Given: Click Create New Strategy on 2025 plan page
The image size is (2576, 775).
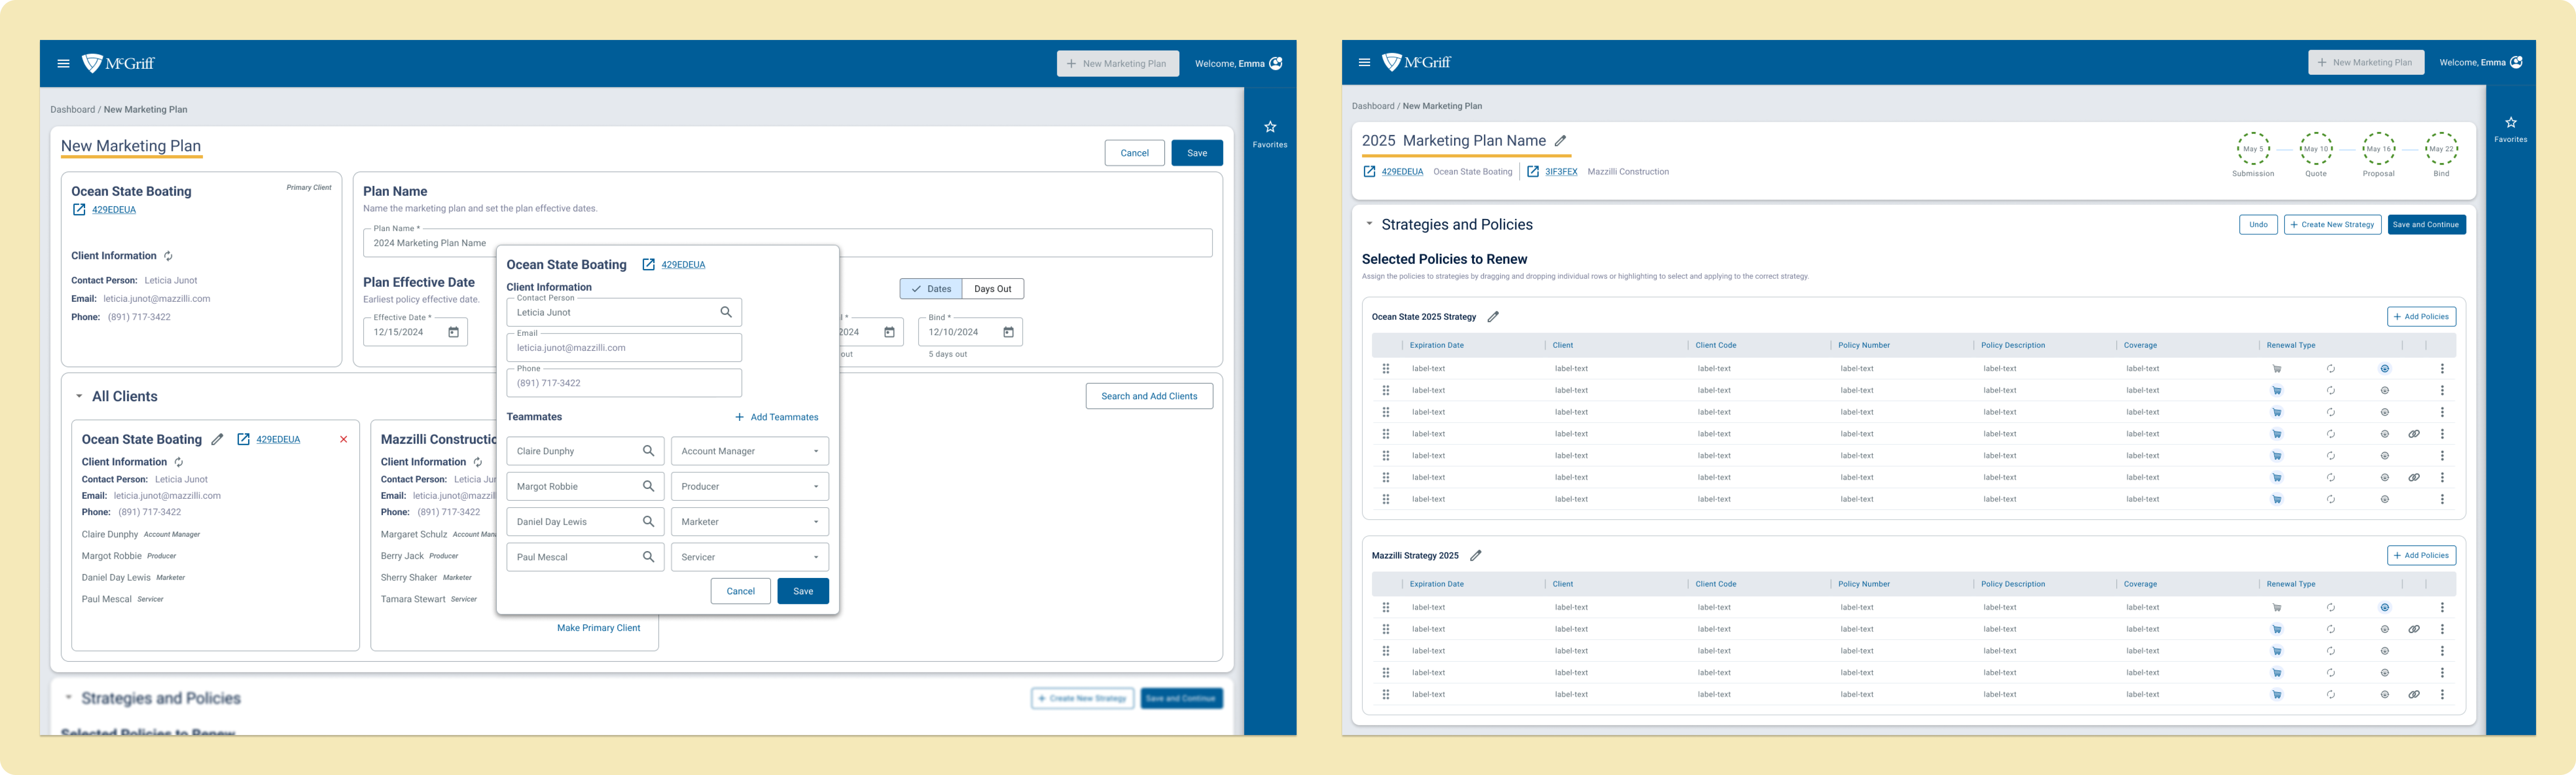Looking at the screenshot, I should 2332,225.
